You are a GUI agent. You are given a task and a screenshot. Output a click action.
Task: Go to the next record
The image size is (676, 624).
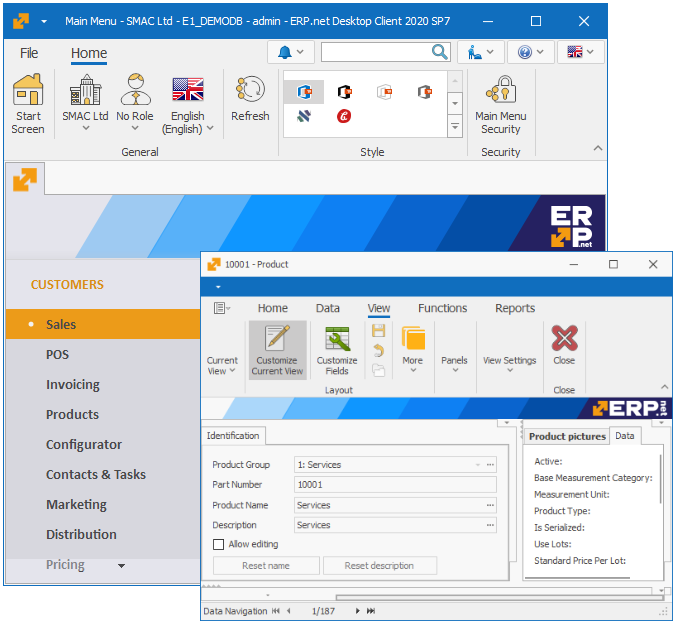tap(357, 611)
